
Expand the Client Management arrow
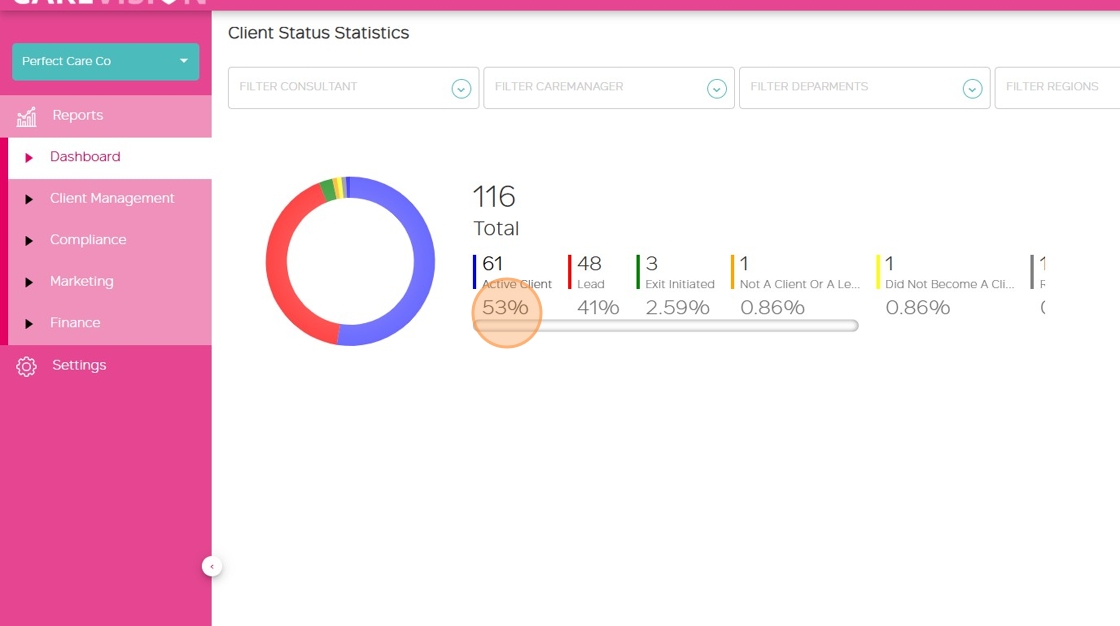[x=29, y=199]
